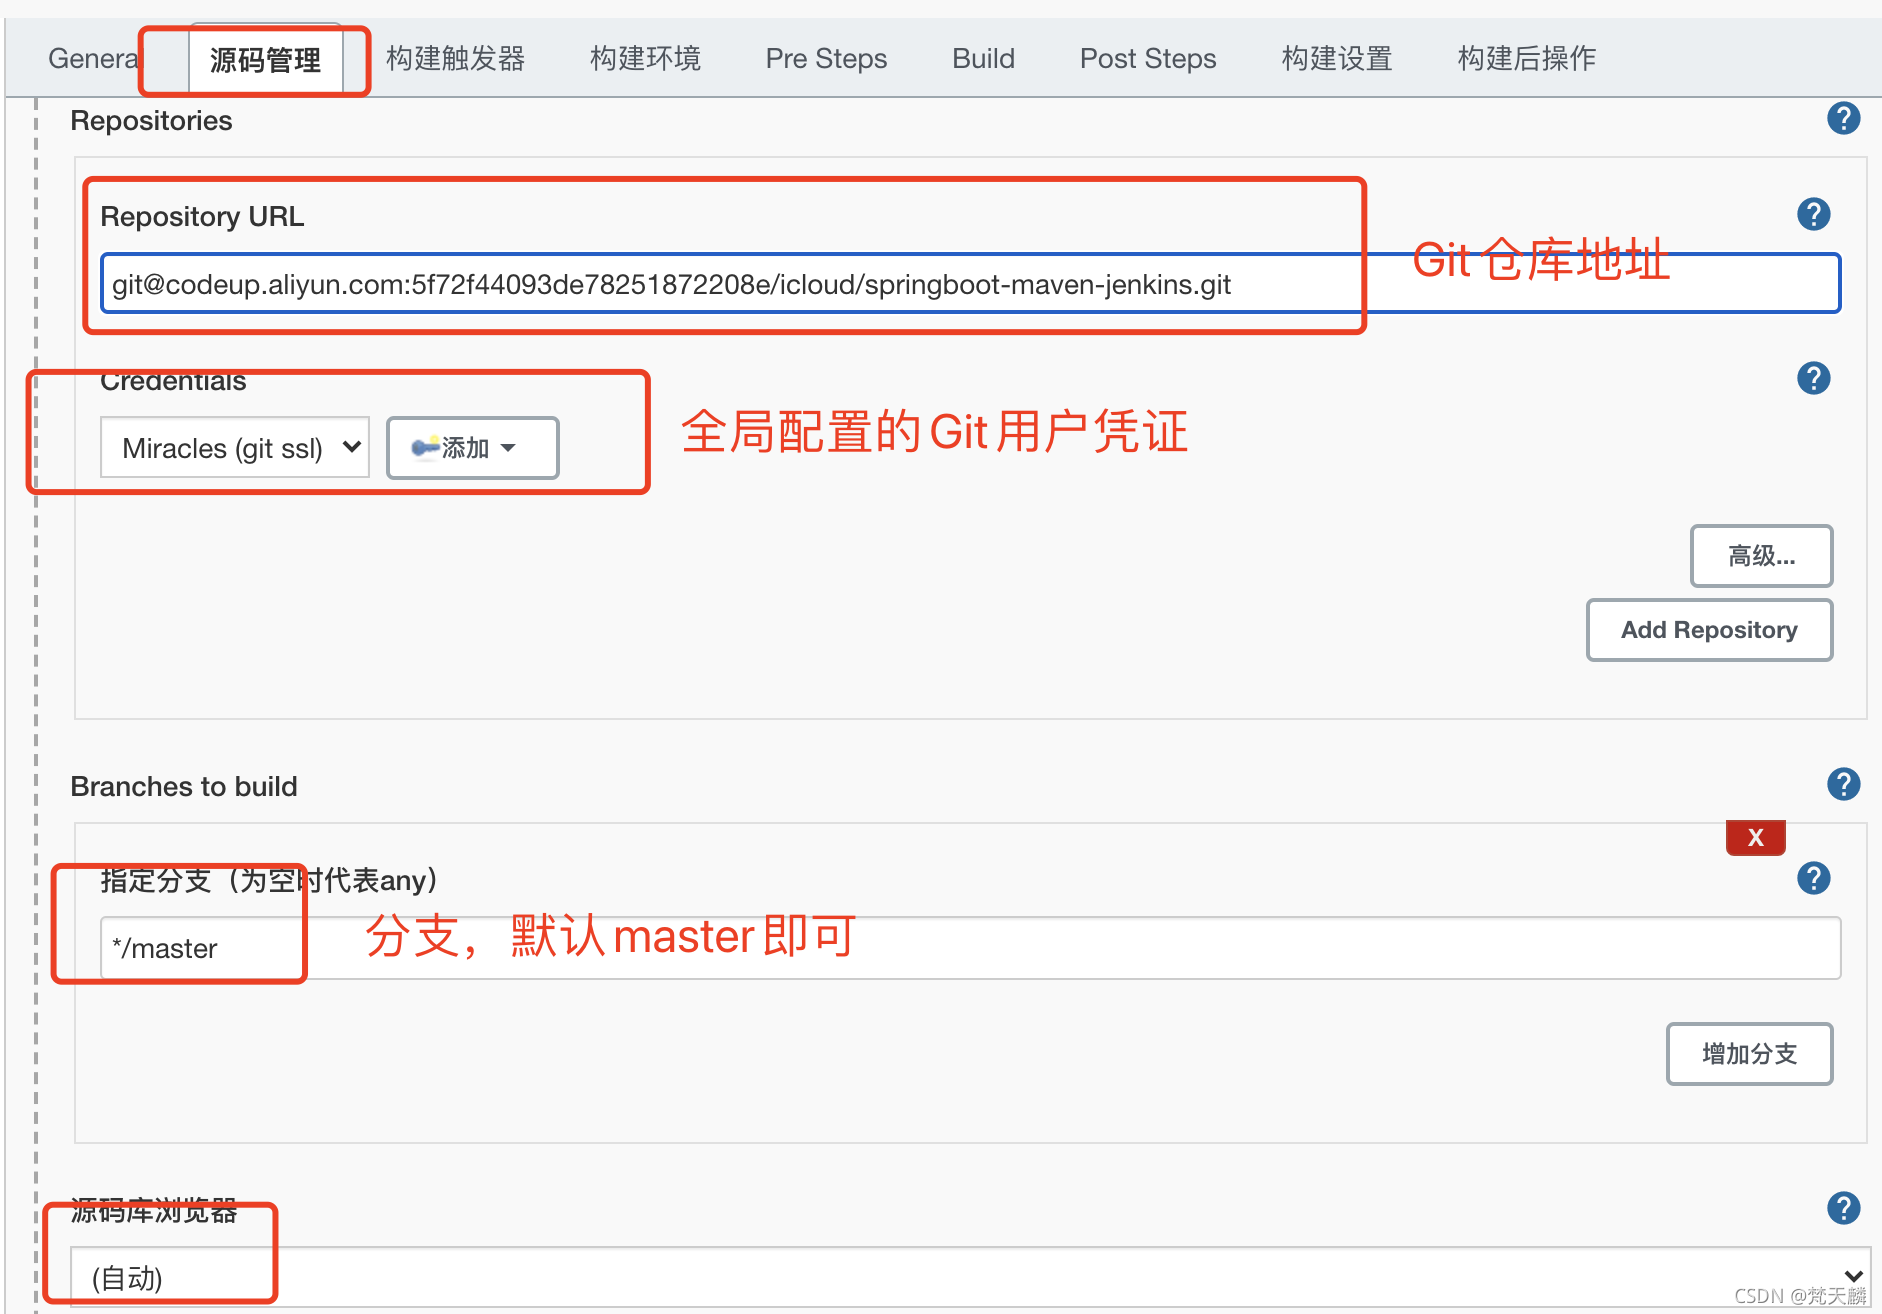This screenshot has width=1882, height=1314.
Task: Open help for the Repository URL field
Action: coord(1813,214)
